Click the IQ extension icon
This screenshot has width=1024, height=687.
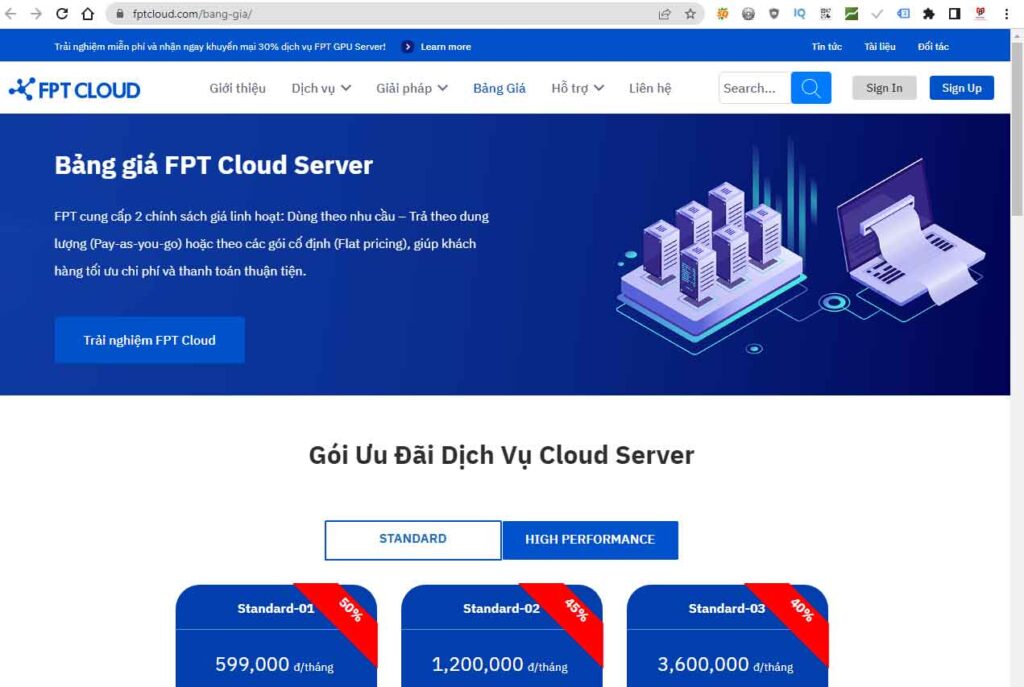point(798,15)
